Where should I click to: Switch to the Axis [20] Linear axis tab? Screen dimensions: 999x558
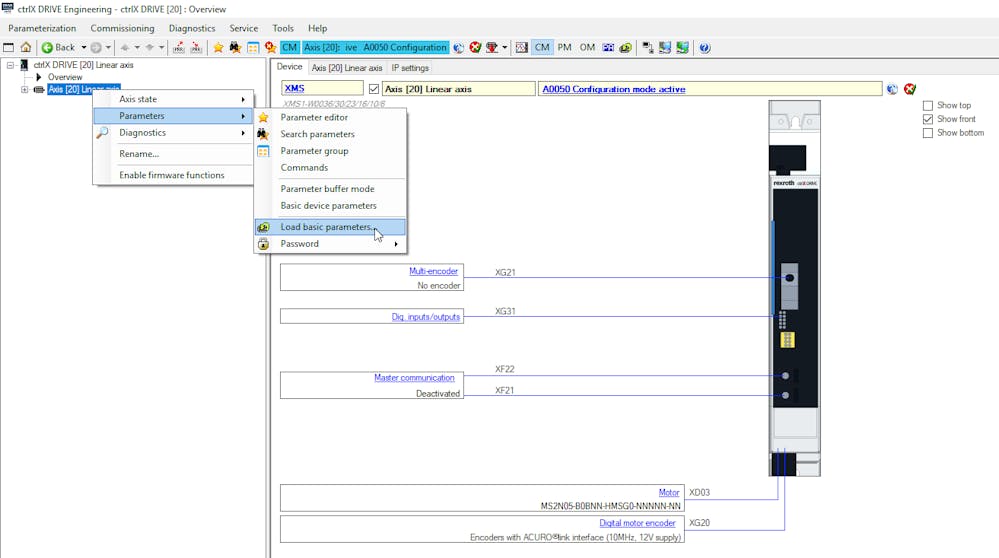347,68
